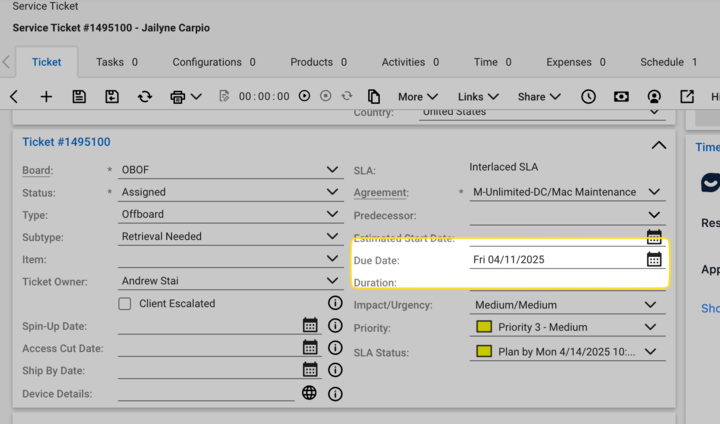Open the Ship By Date calendar picker
The width and height of the screenshot is (720, 424).
coord(310,369)
